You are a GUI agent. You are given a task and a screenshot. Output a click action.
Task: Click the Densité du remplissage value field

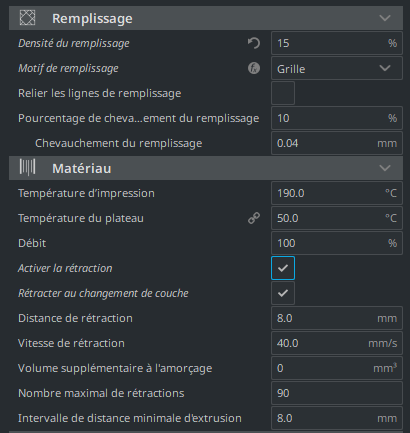click(x=337, y=43)
